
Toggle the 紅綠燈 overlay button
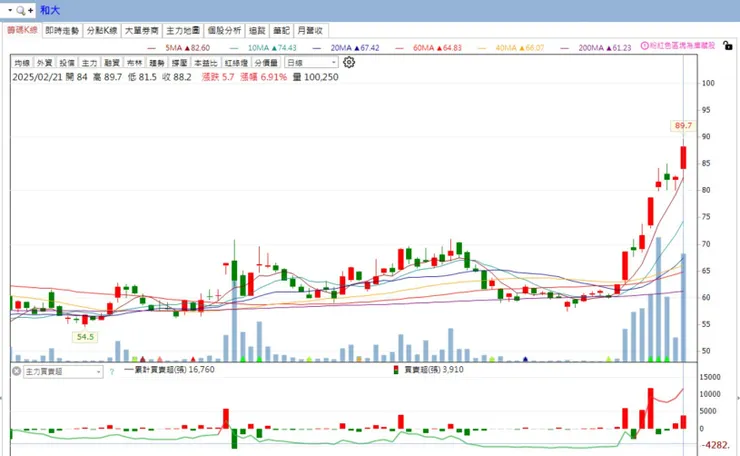point(236,63)
